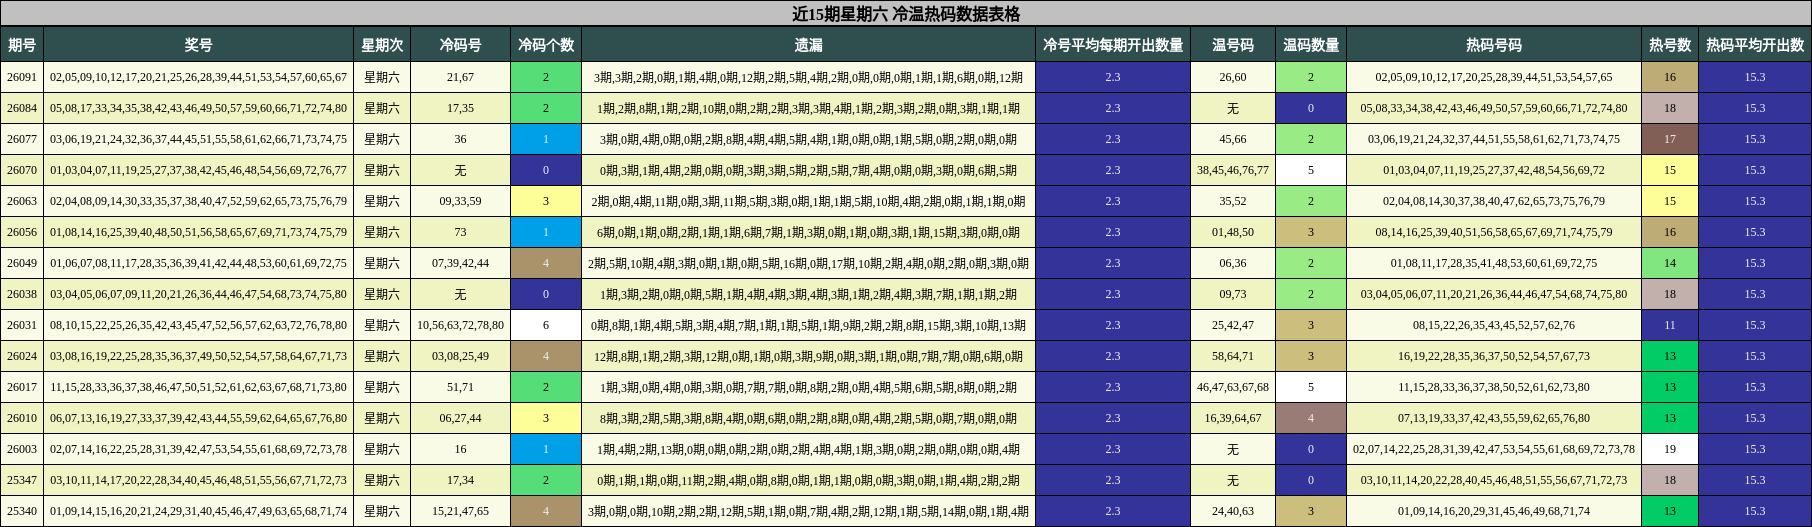This screenshot has width=1812, height=527.
Task: Click the table title 近15期星期六 冷温热码数据表格
Action: point(906,14)
